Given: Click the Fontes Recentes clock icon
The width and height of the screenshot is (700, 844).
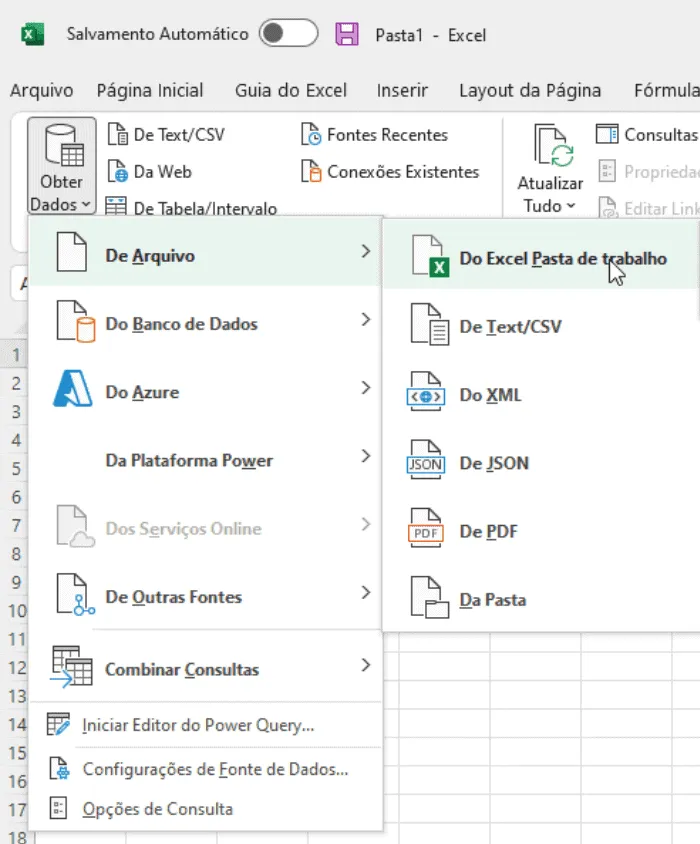Looking at the screenshot, I should [x=311, y=135].
